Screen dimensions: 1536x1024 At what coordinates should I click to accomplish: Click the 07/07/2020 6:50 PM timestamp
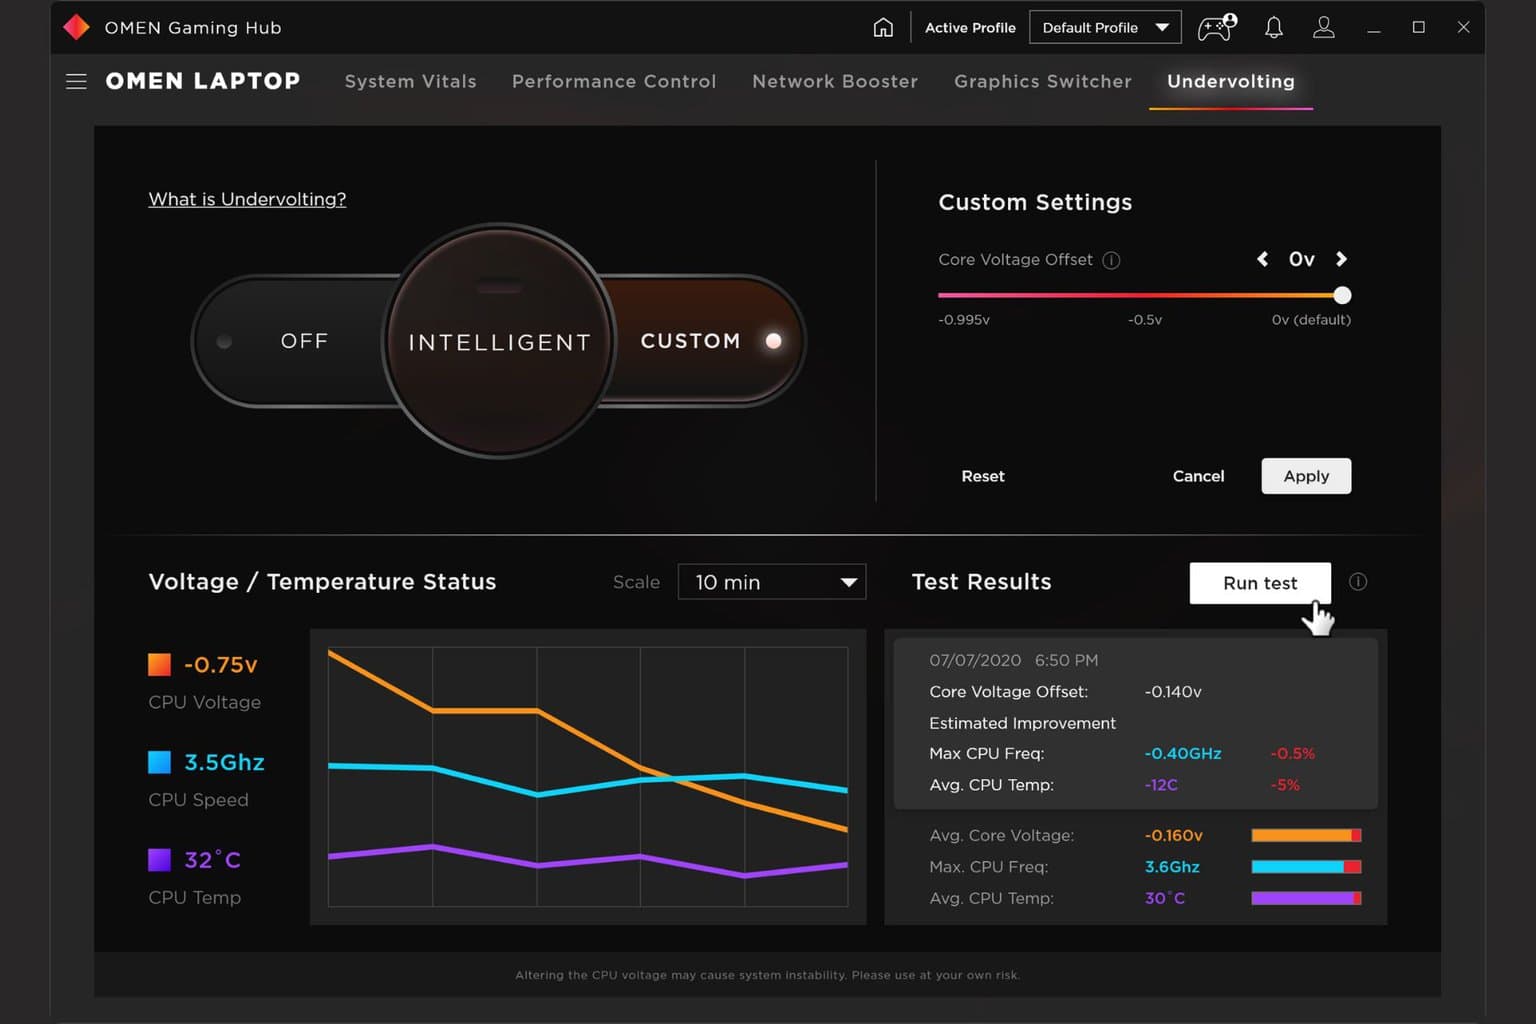[1014, 660]
